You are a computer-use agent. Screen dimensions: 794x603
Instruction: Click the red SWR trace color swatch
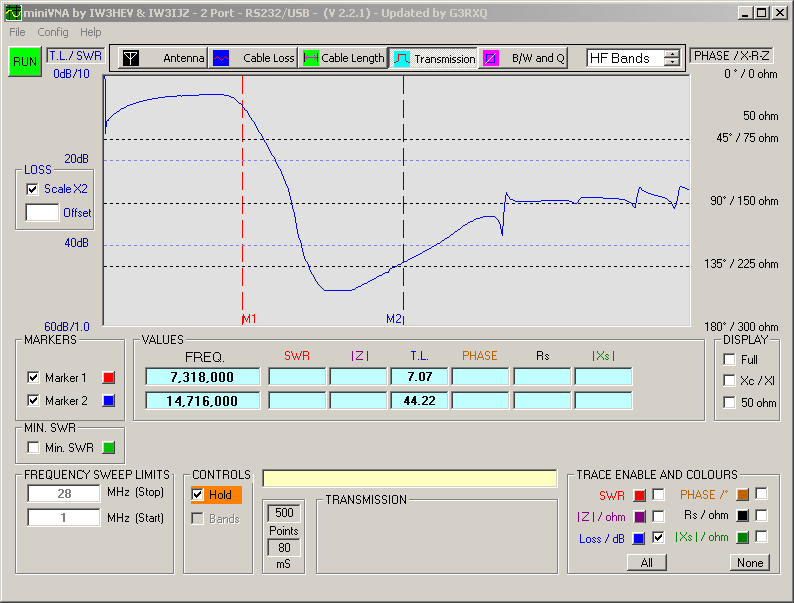coord(640,495)
